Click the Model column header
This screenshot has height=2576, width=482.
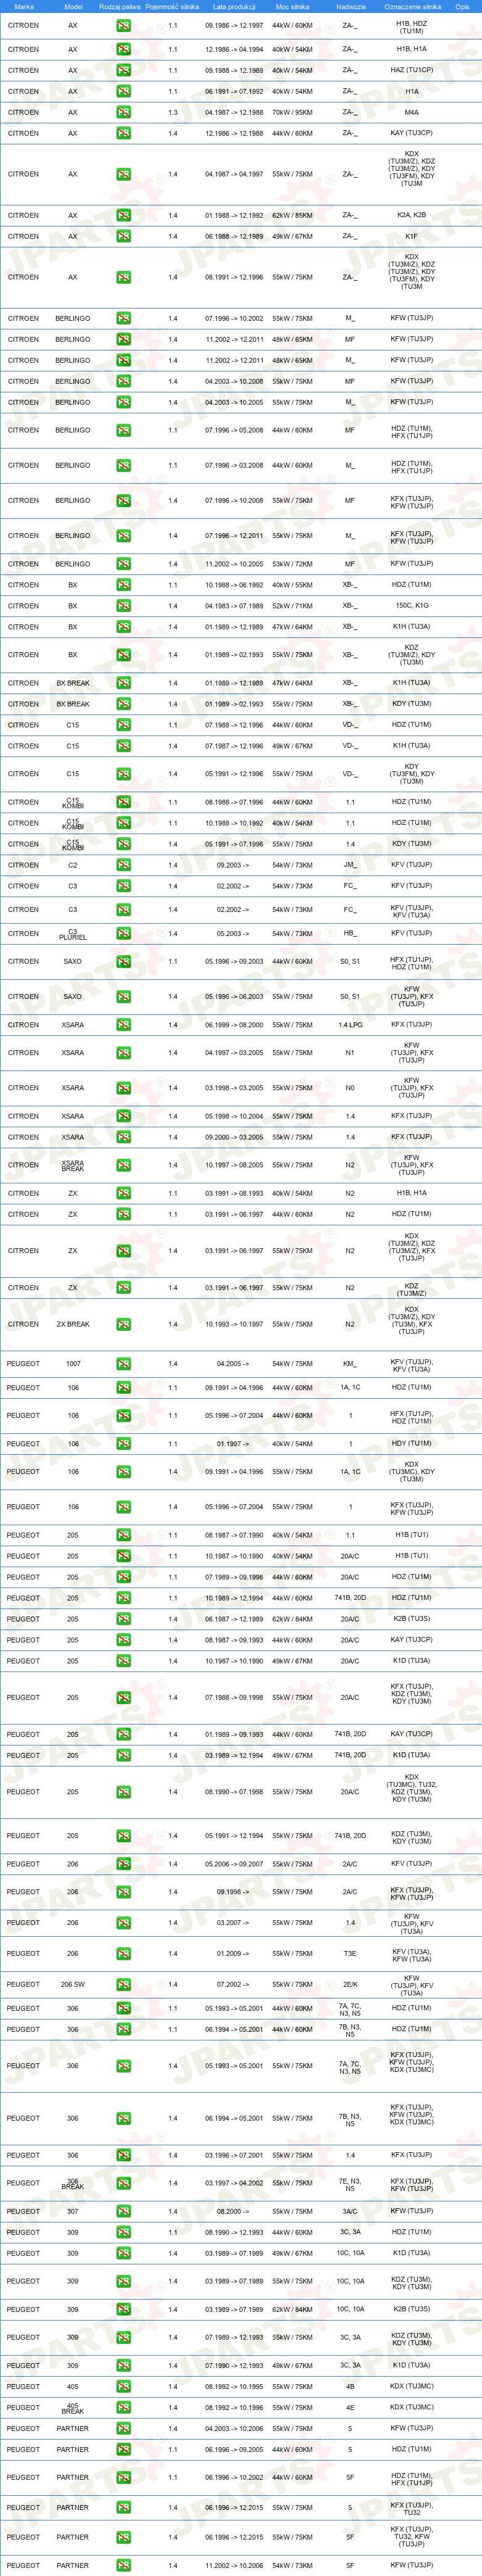pyautogui.click(x=73, y=6)
